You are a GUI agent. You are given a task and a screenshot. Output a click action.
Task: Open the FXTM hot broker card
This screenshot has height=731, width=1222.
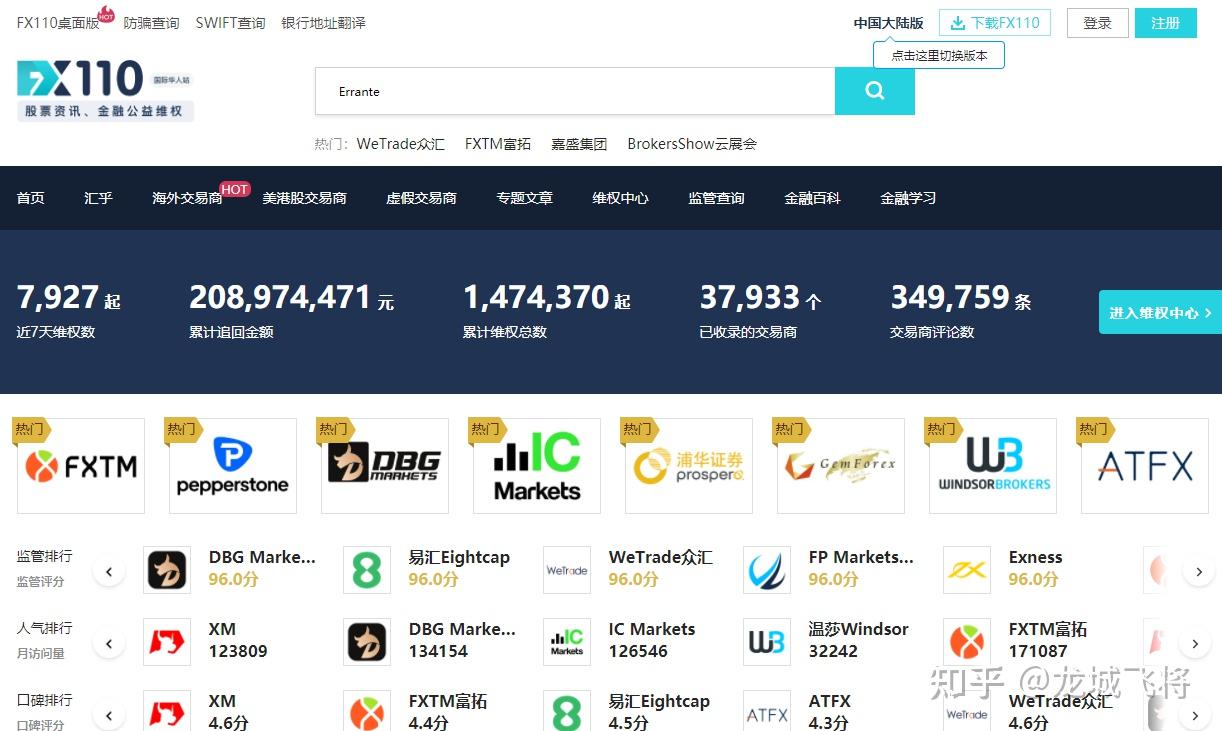tap(81, 466)
